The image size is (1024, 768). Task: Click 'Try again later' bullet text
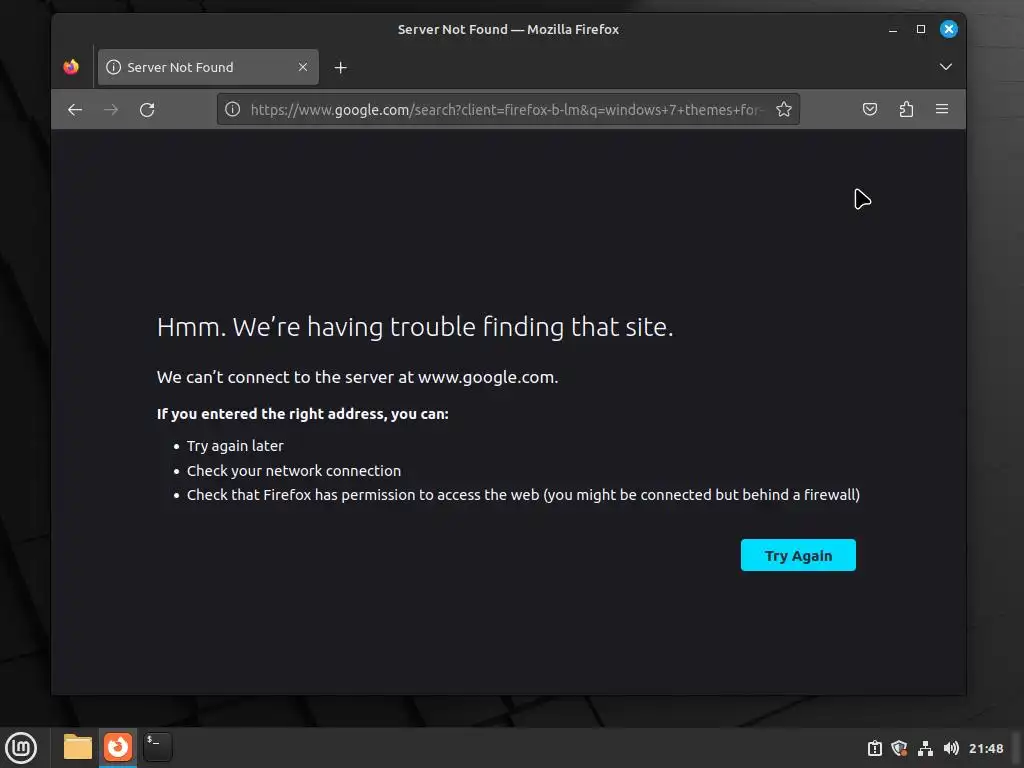[235, 446]
